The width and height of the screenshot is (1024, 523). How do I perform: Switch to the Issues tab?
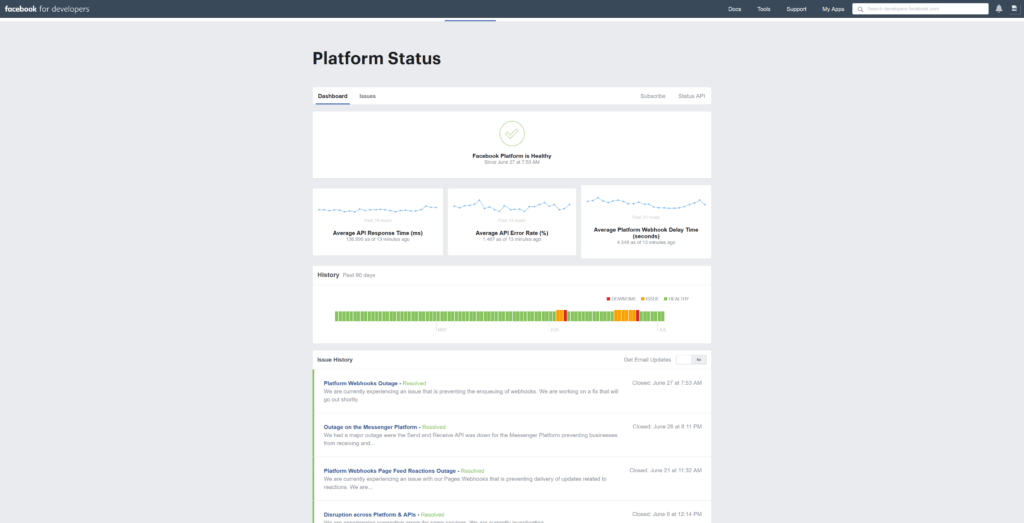pyautogui.click(x=367, y=96)
